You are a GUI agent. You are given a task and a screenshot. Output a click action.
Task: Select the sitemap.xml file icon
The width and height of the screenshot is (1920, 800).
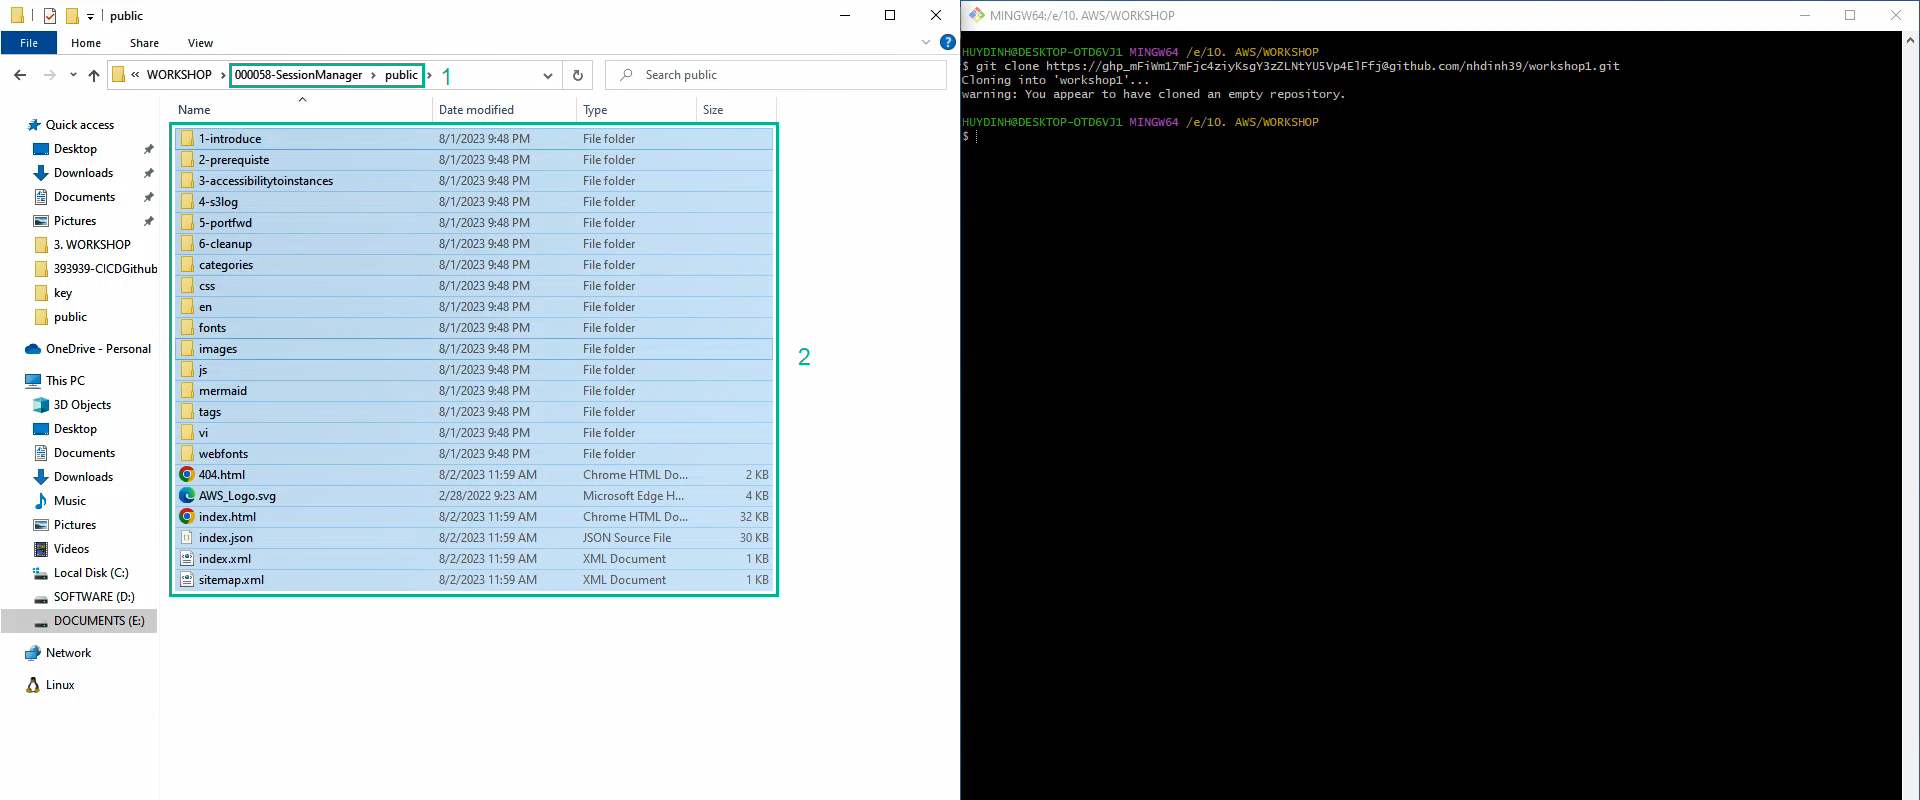[x=187, y=580]
